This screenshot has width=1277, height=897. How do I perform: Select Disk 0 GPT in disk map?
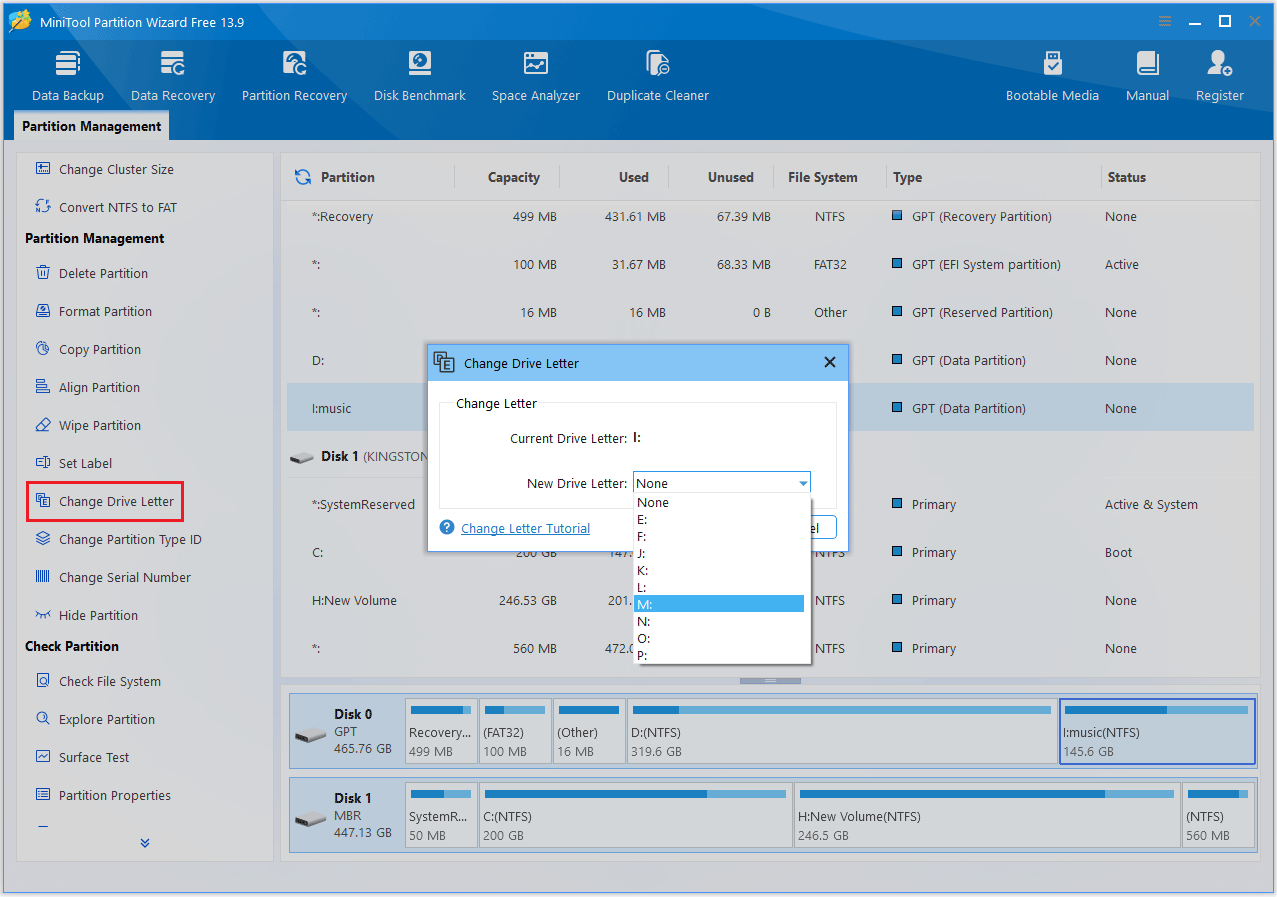348,732
